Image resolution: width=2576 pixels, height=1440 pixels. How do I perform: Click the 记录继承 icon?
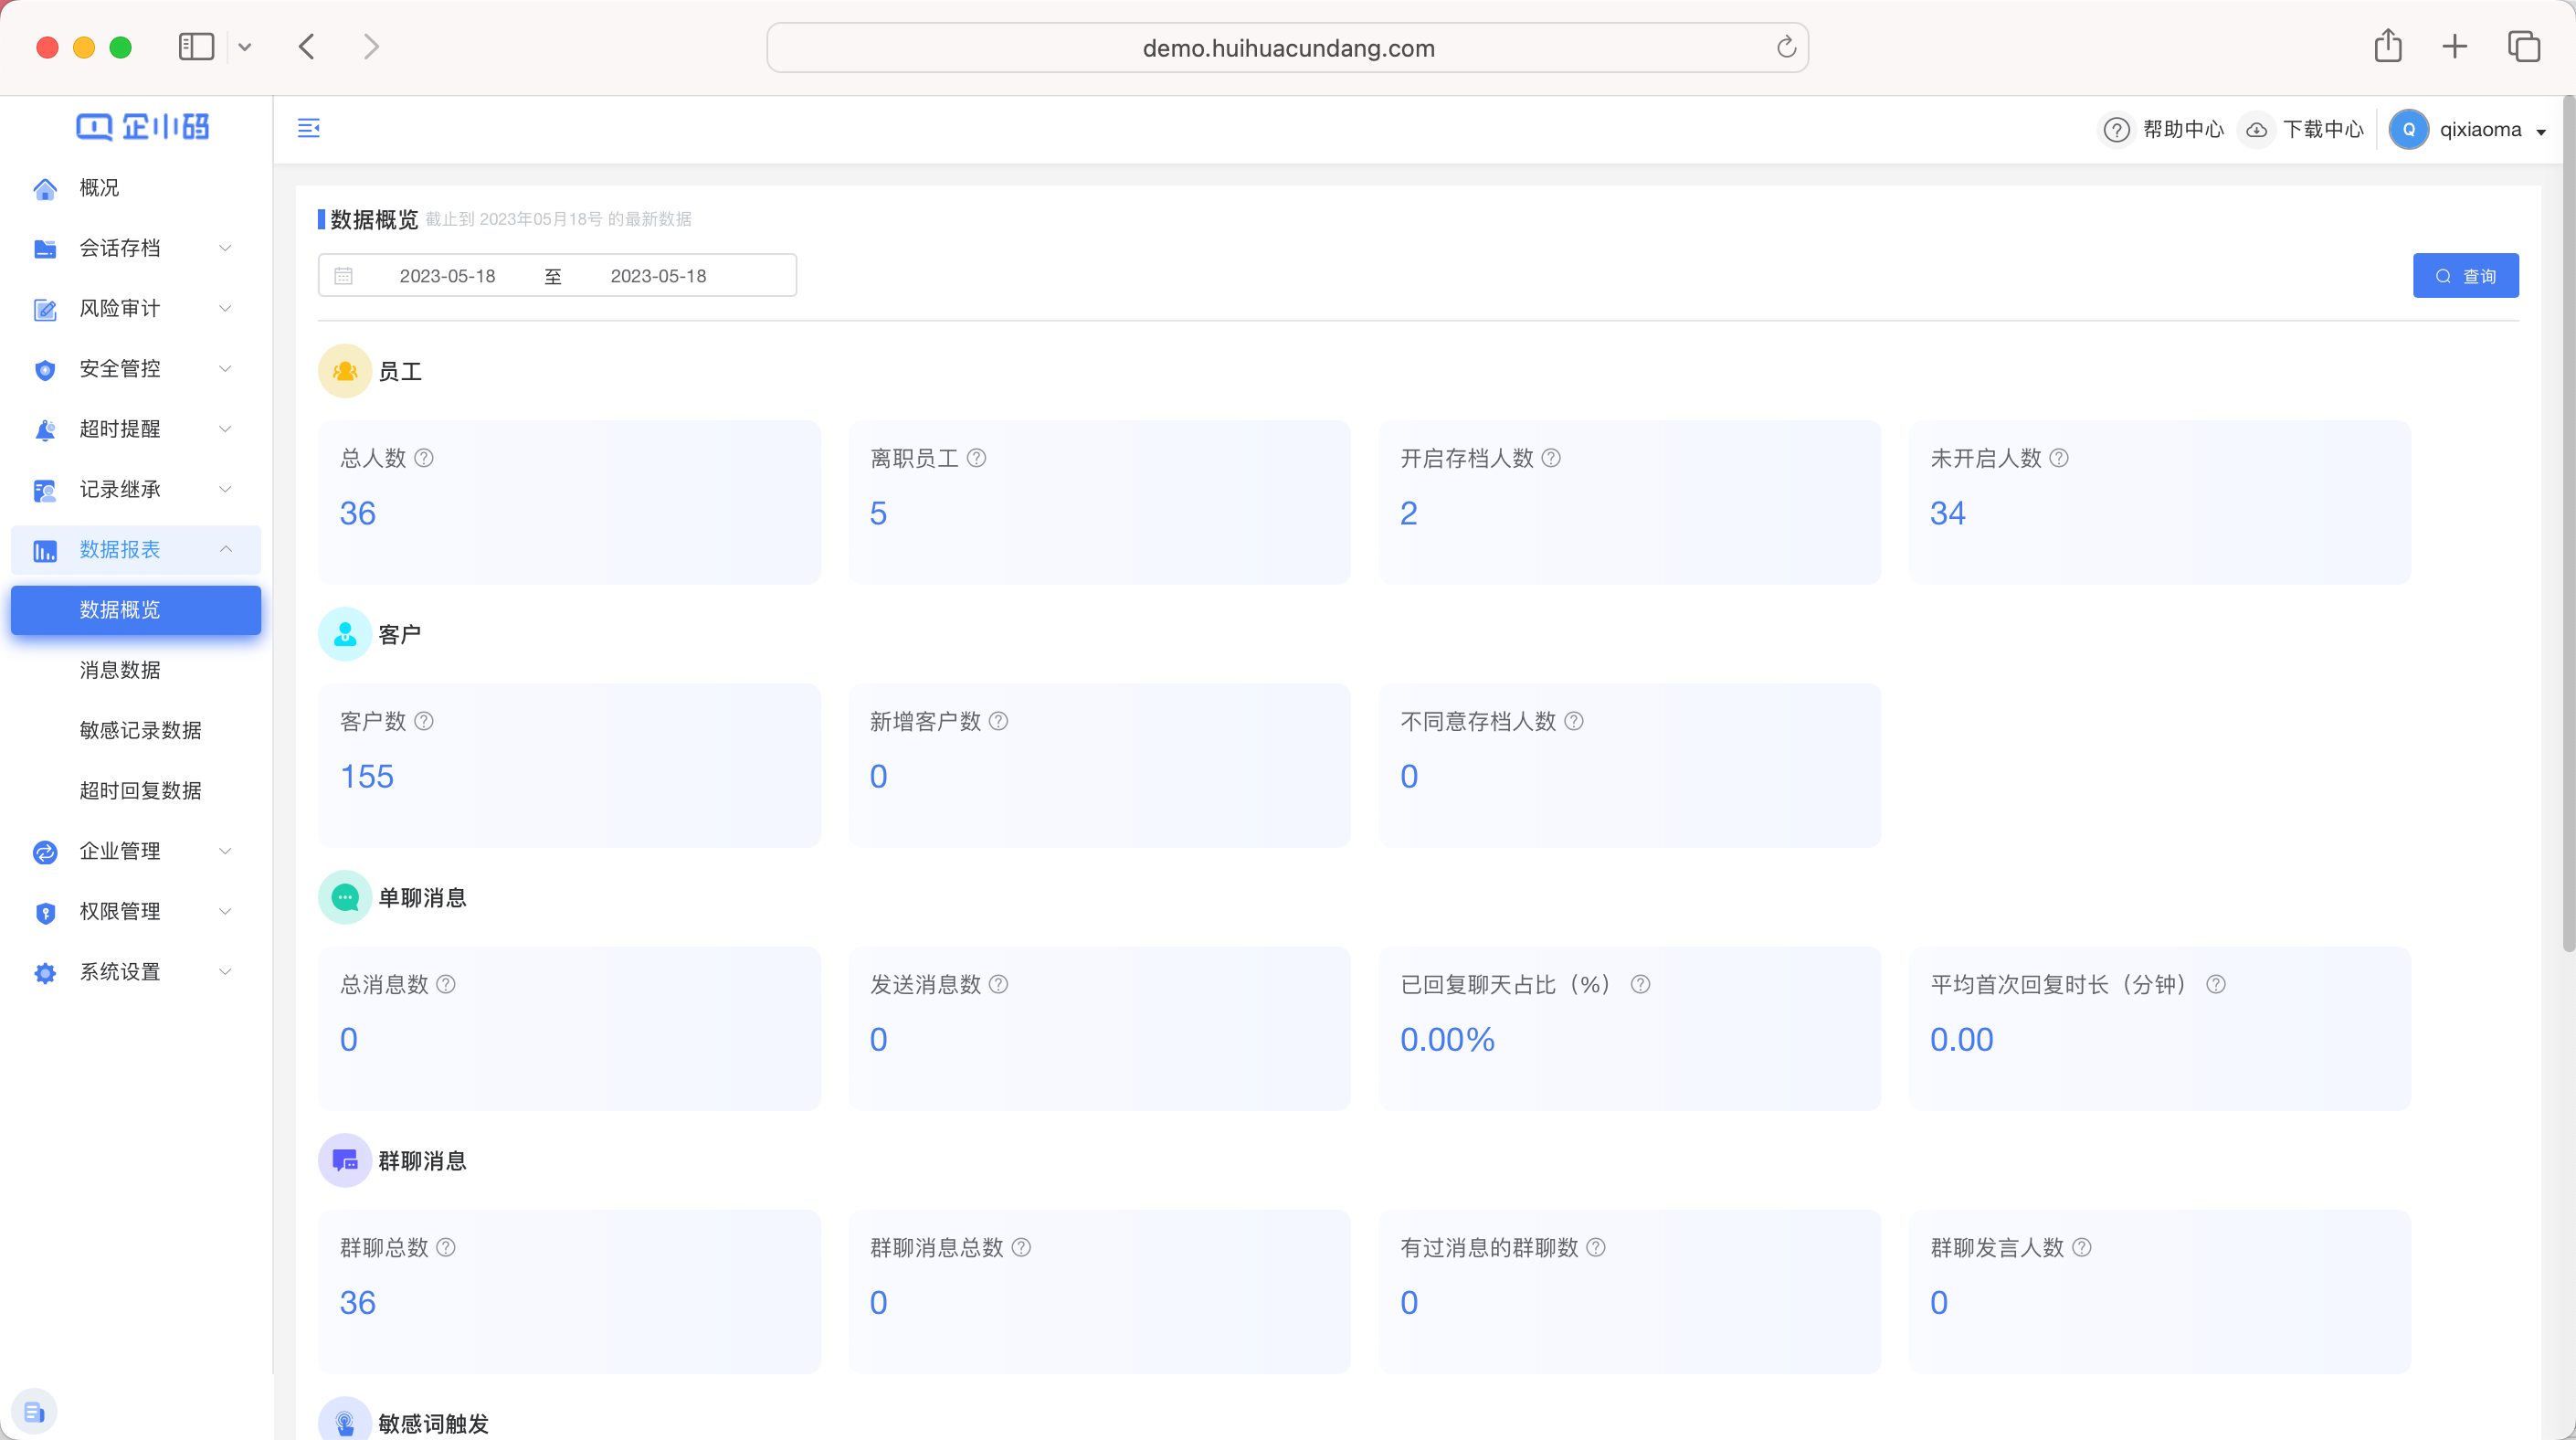(x=45, y=490)
